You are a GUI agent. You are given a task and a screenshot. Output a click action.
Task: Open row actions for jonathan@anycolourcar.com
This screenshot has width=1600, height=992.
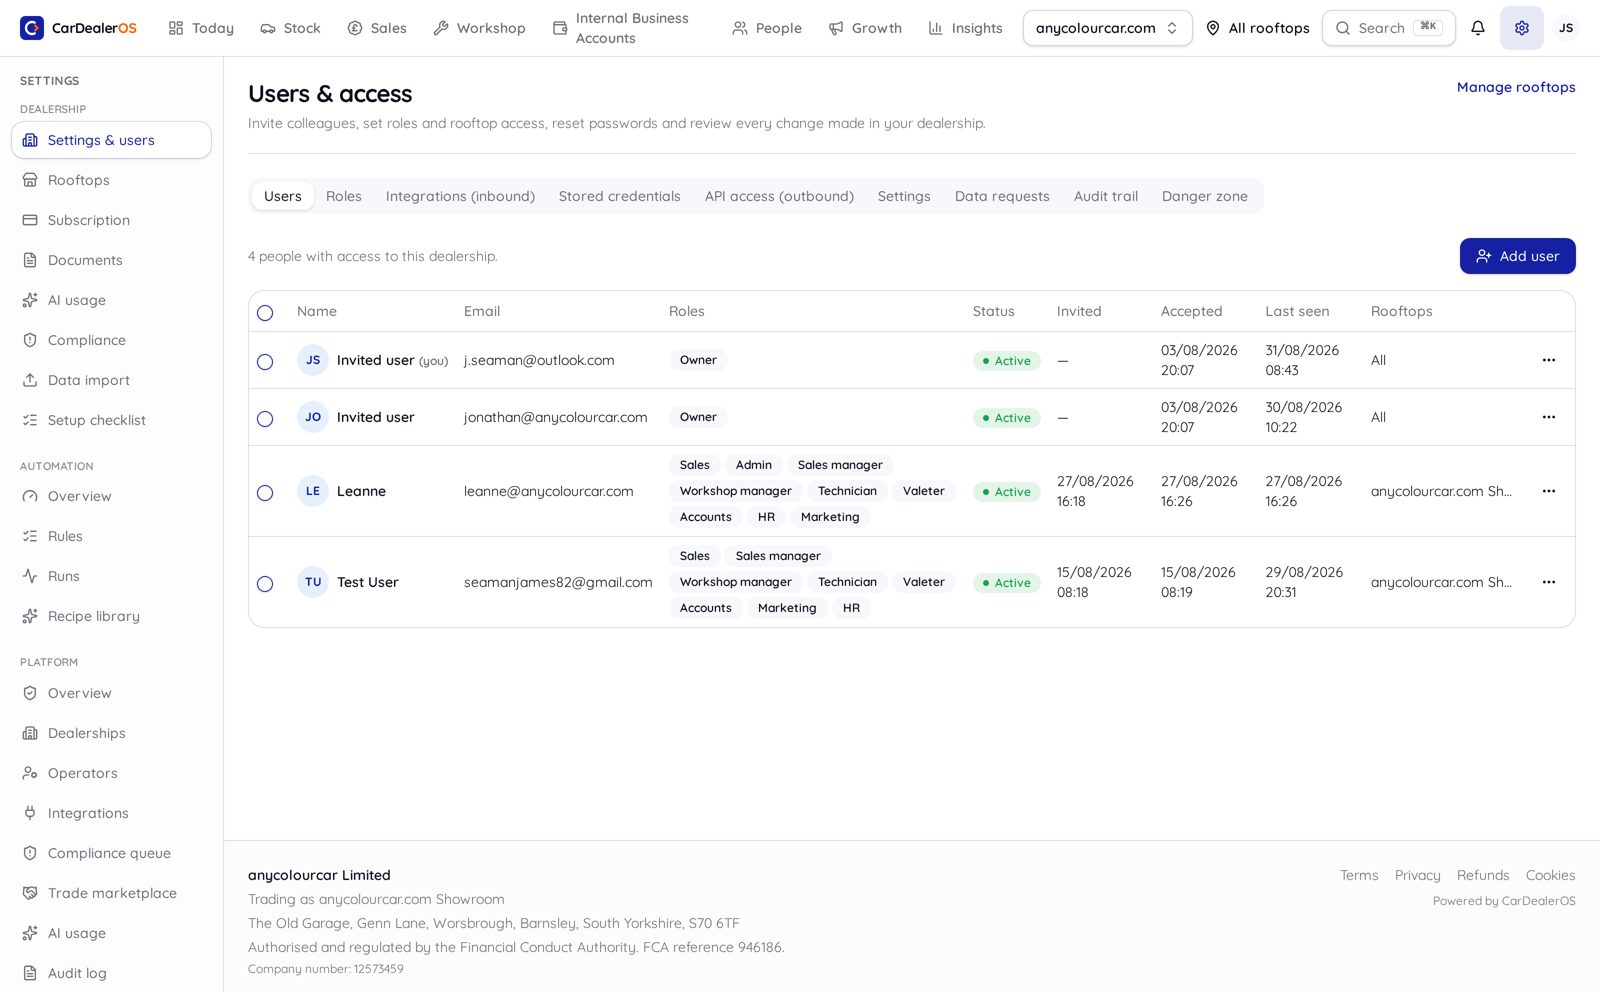(1548, 417)
